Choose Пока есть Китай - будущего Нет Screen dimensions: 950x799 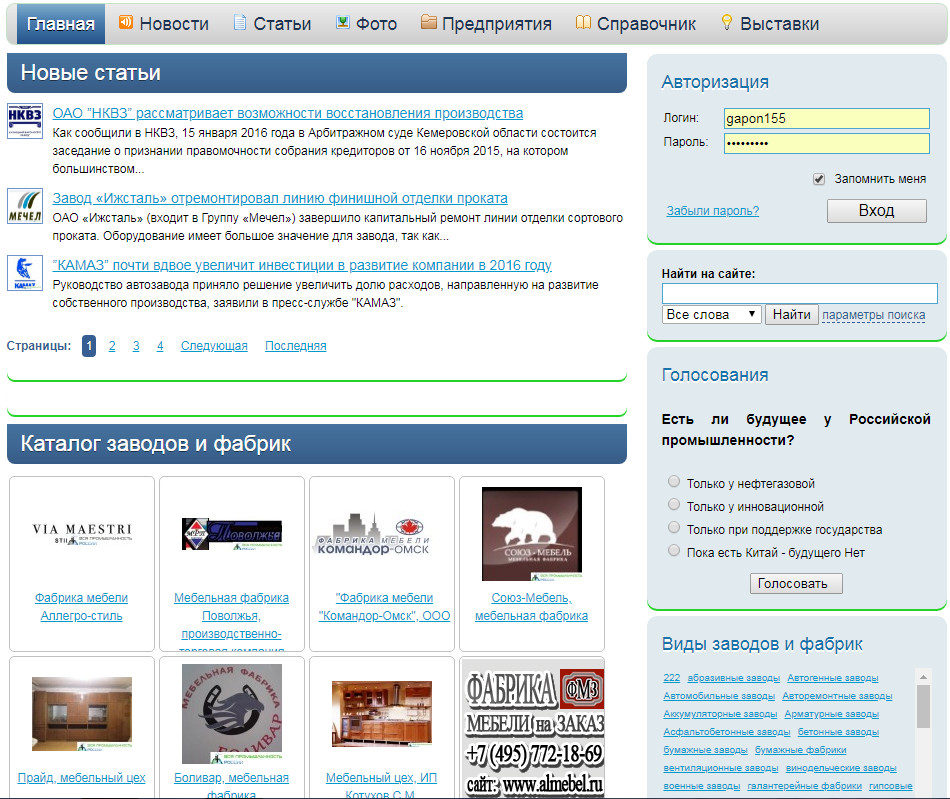click(x=674, y=550)
